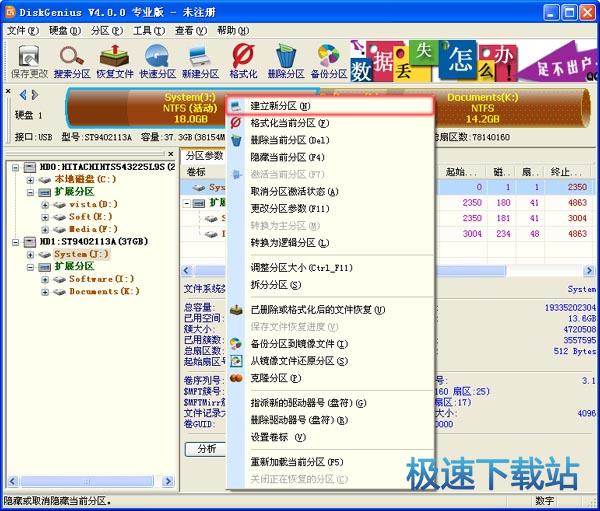
Task: Select 重新加载当前分区(F5) menu entry
Action: click(330, 462)
